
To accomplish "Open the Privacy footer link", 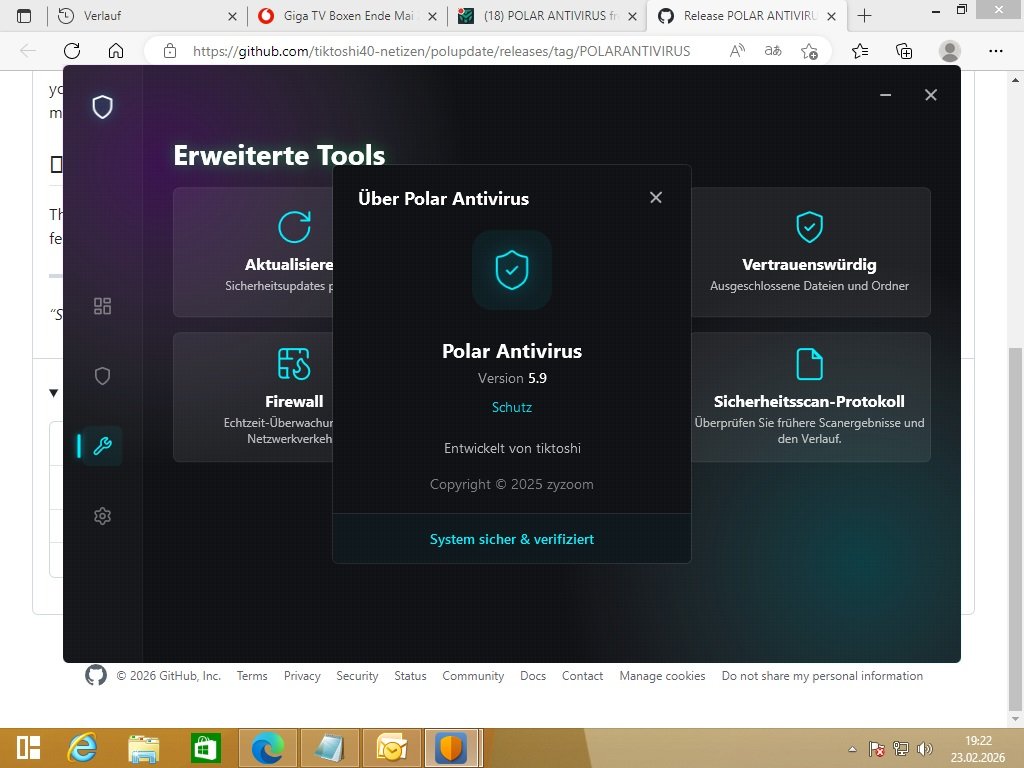I will click(x=302, y=676).
